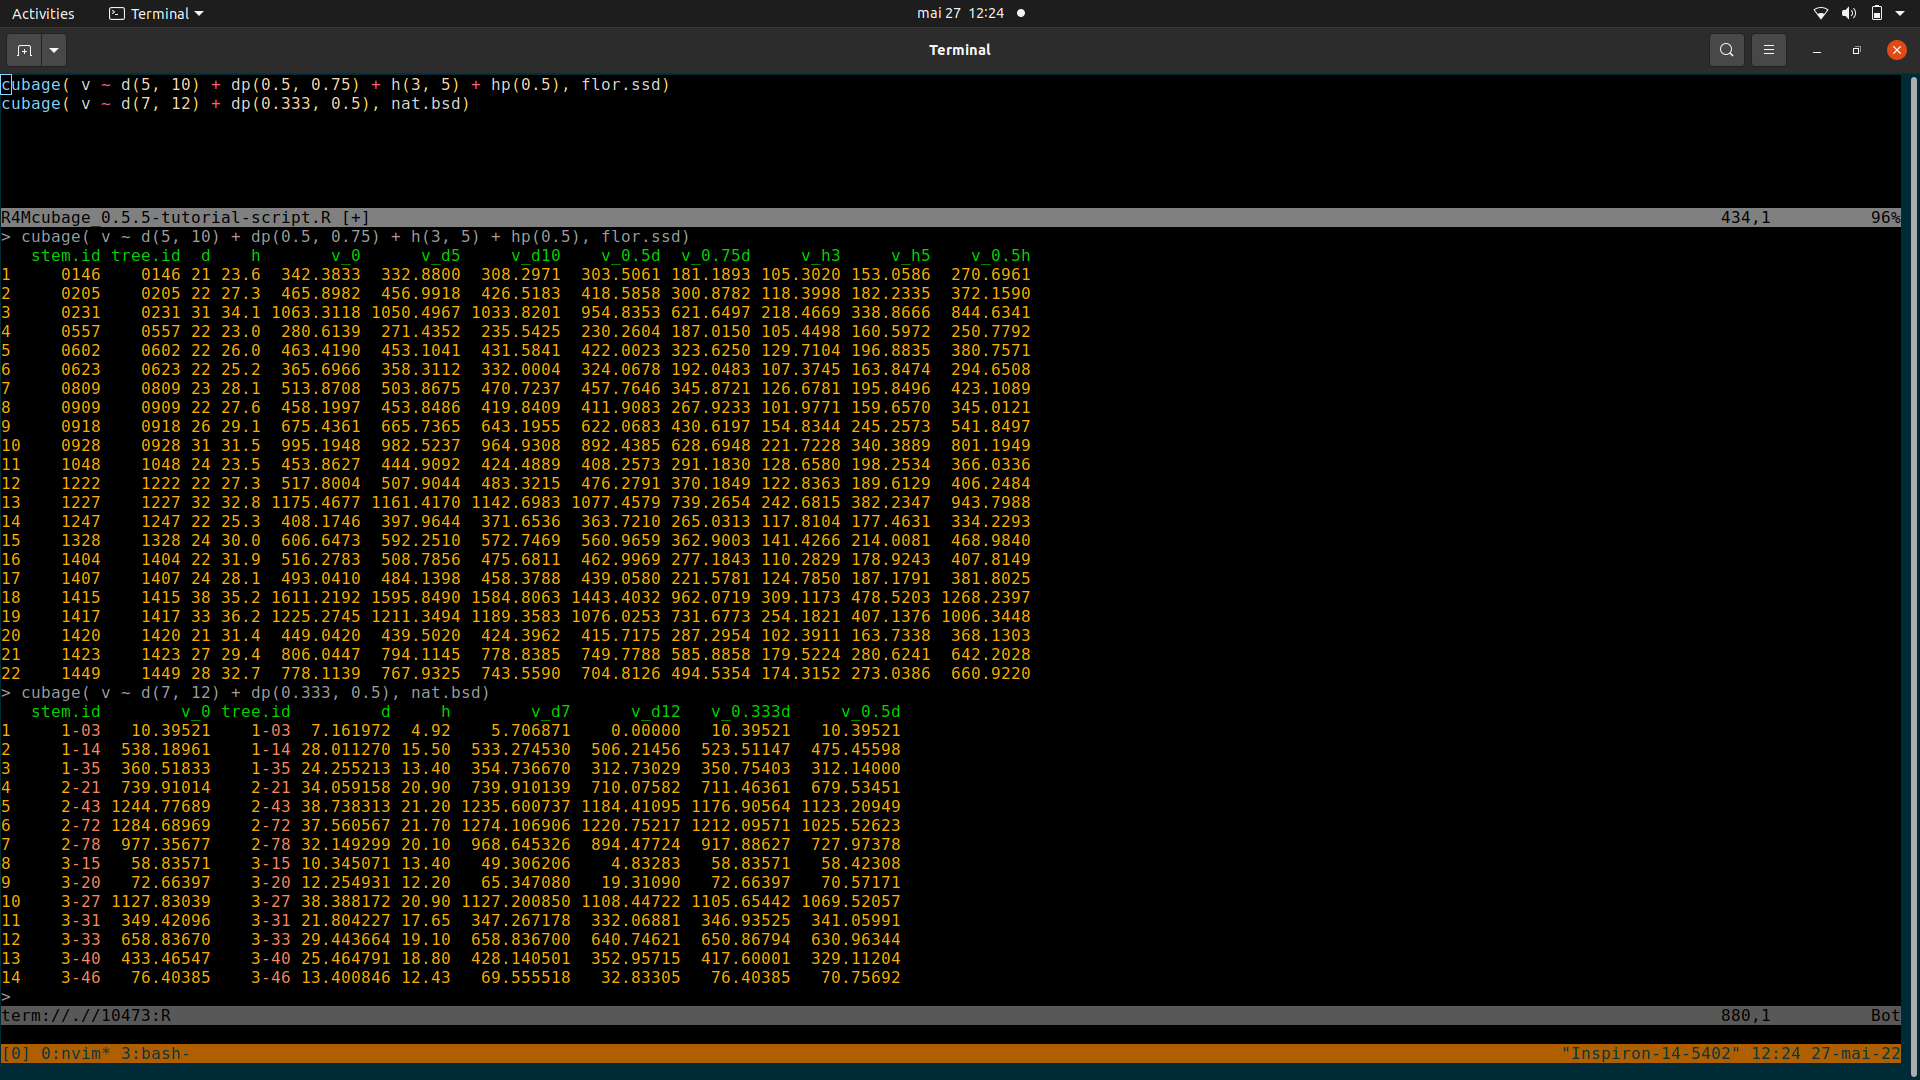The image size is (1920, 1080).
Task: Click the R console prompt at bottom
Action: 7,996
